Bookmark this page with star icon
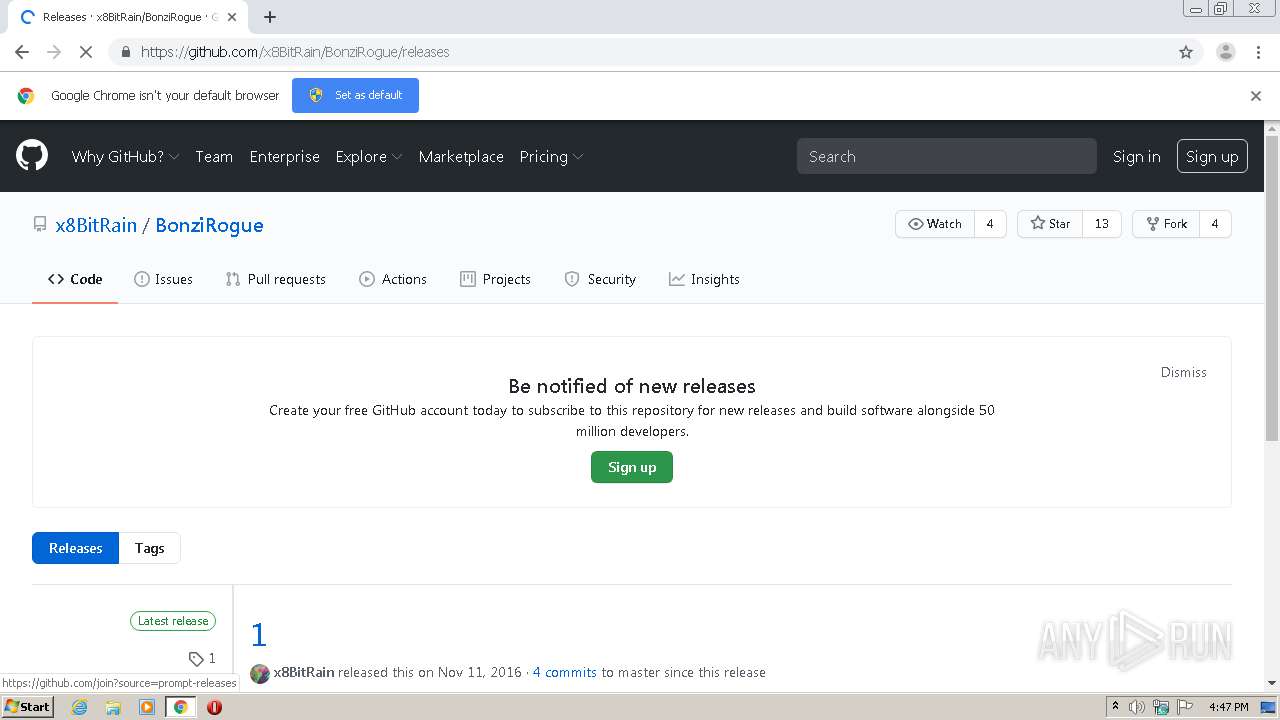Viewport: 1280px width, 720px height. pos(1186,52)
